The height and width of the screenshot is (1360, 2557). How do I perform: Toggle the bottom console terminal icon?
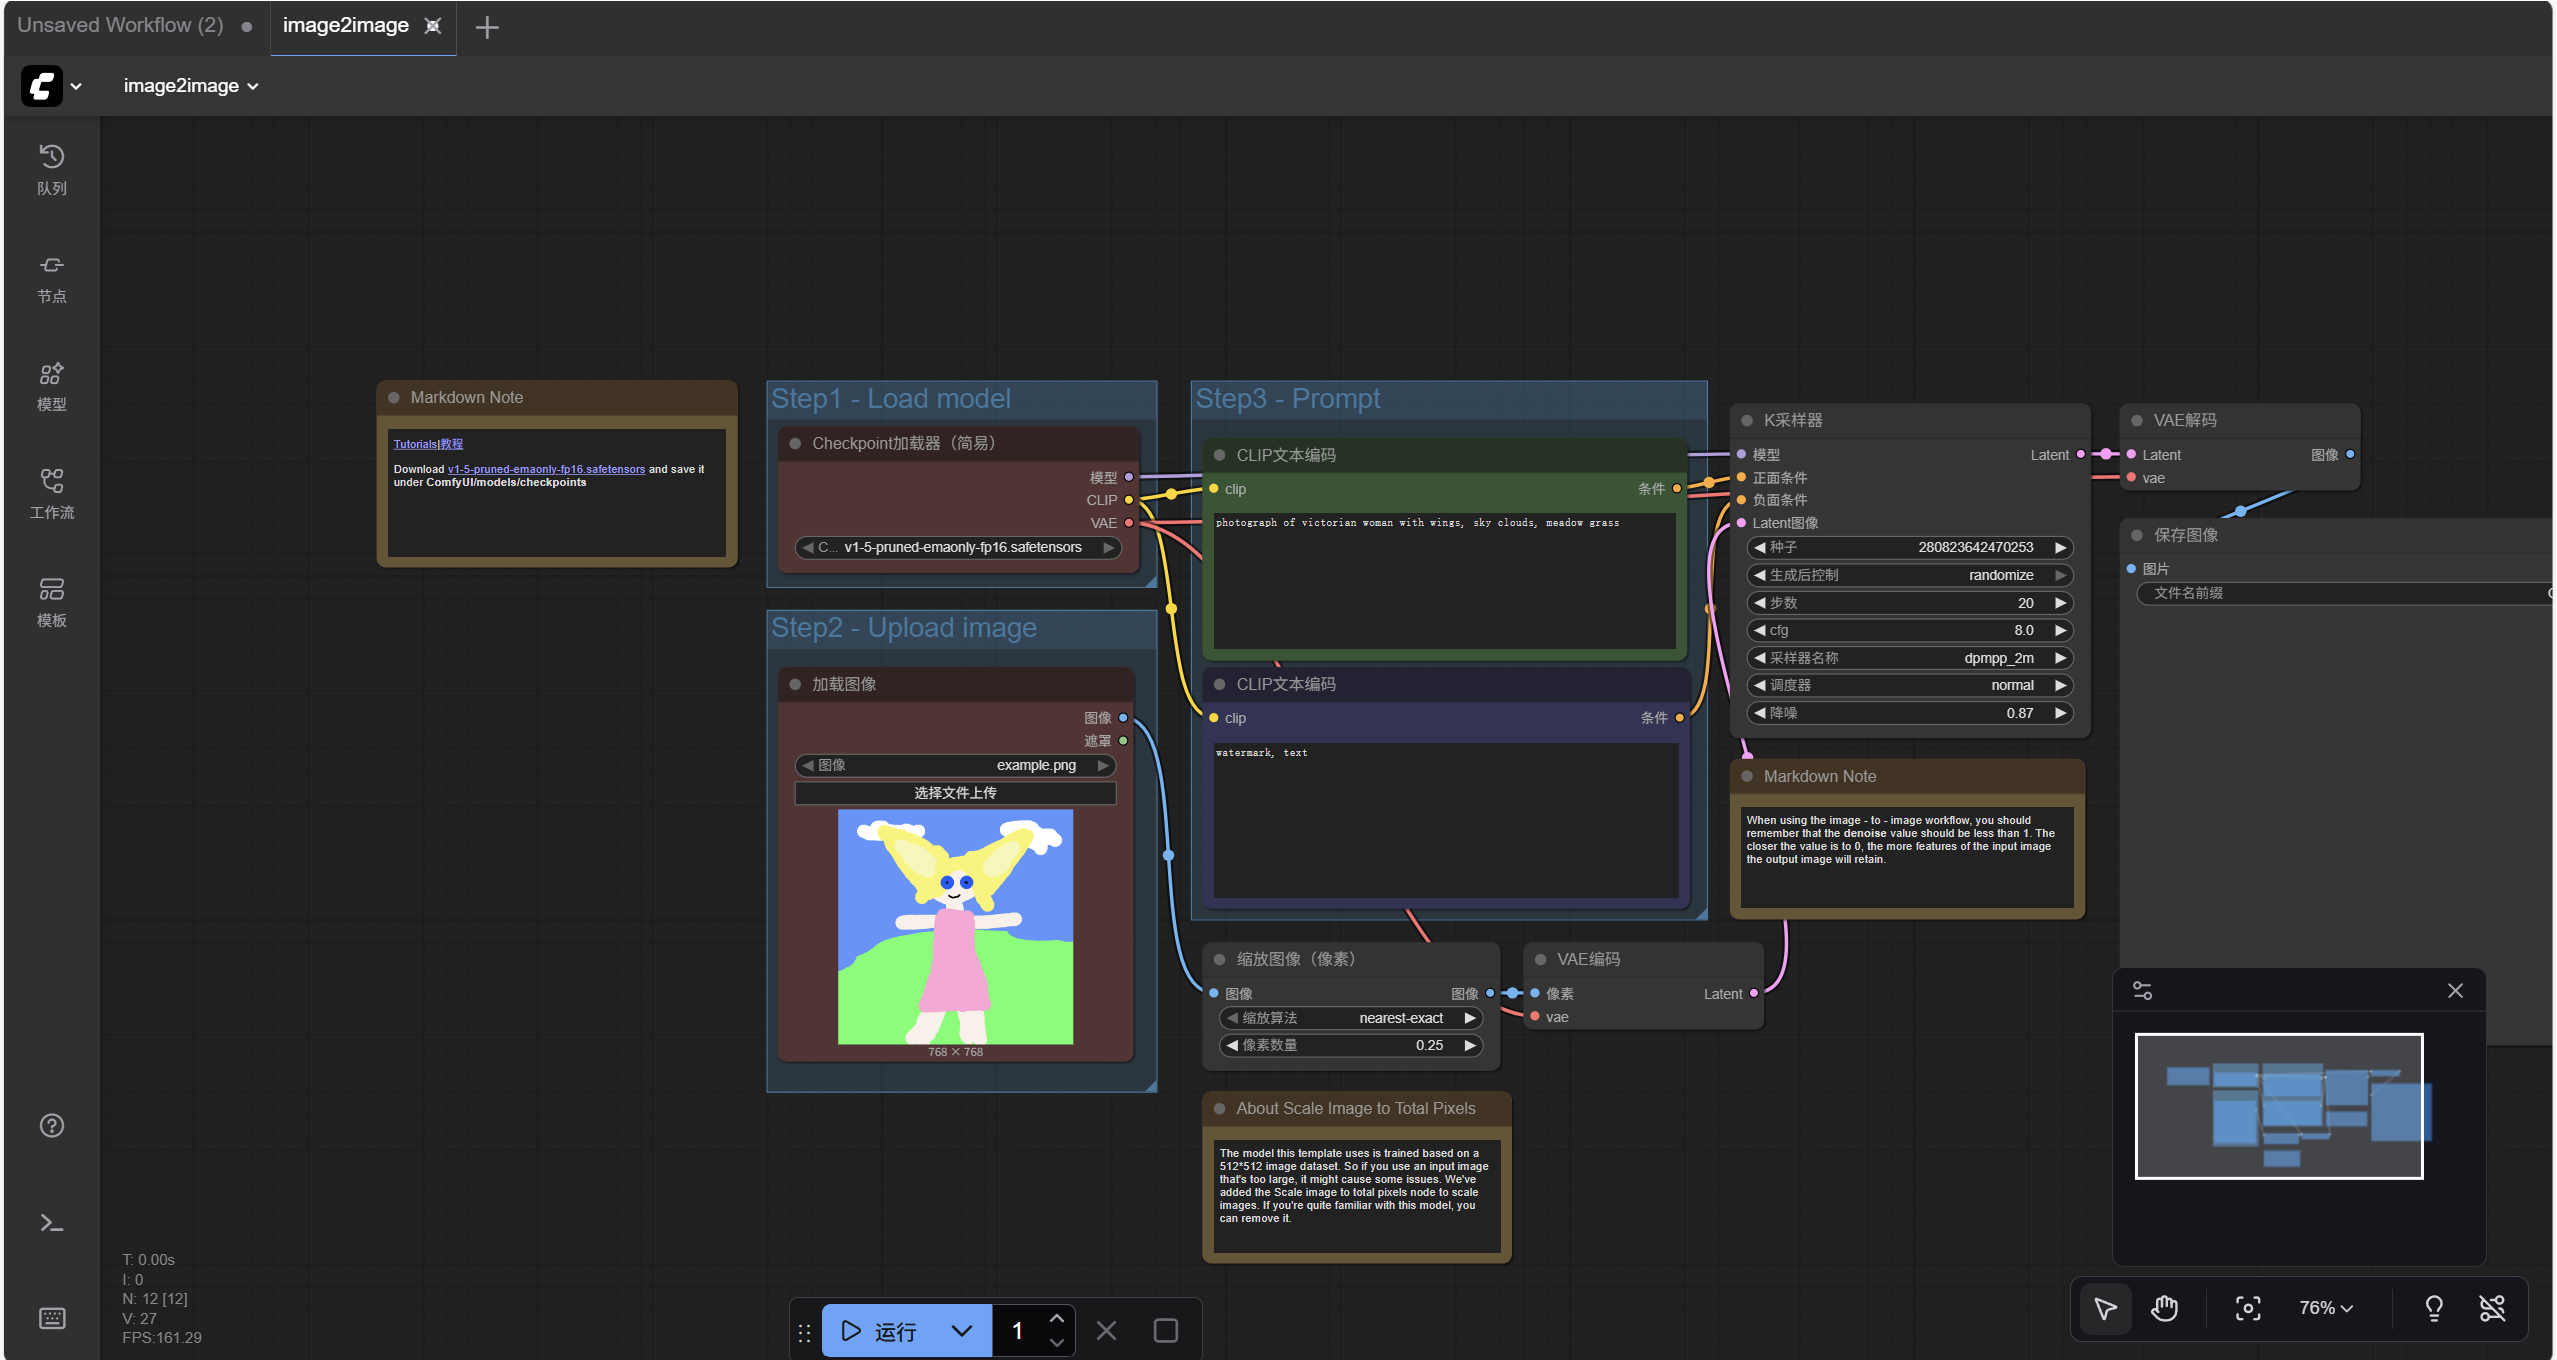tap(51, 1222)
